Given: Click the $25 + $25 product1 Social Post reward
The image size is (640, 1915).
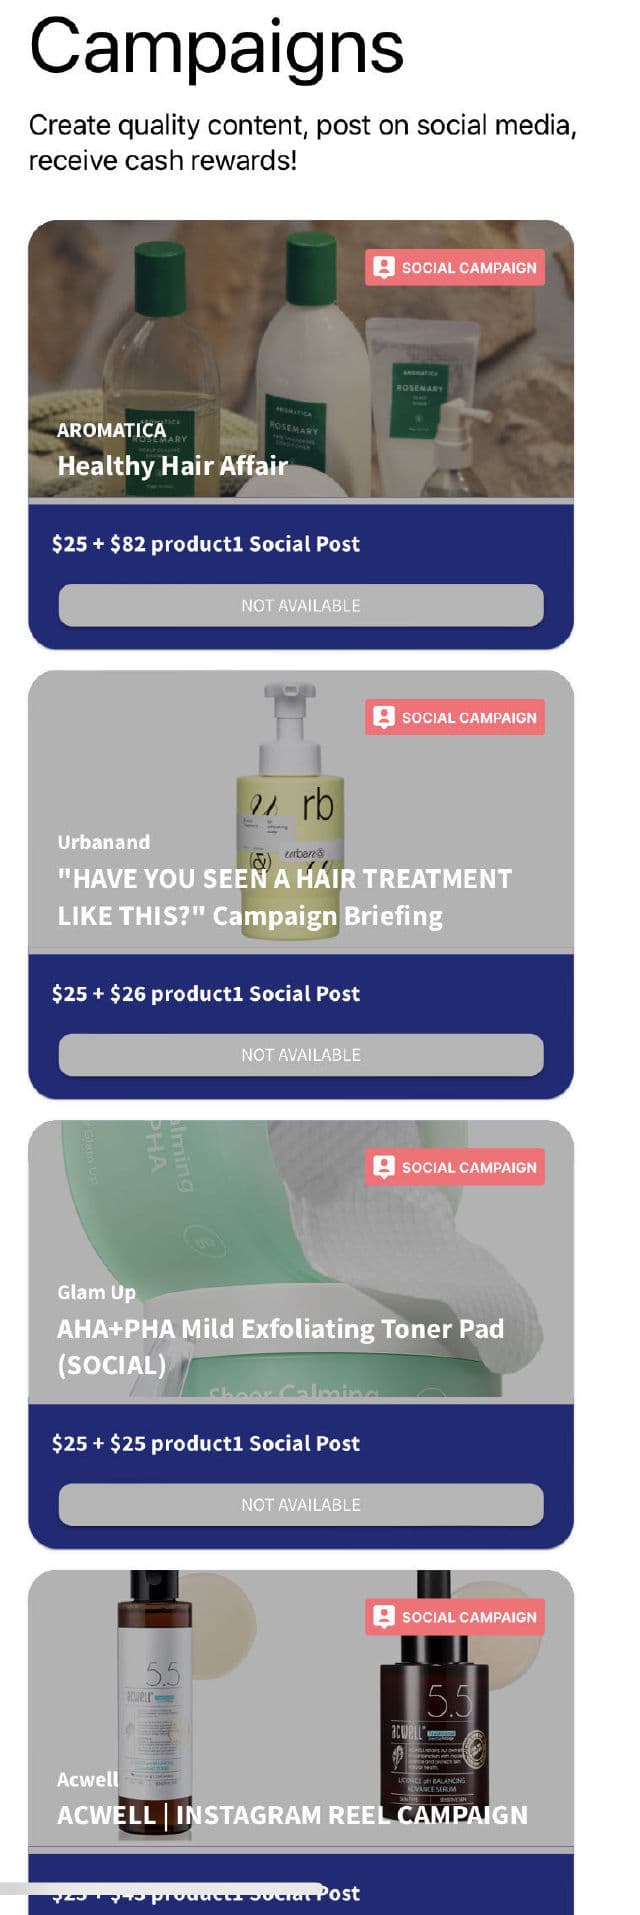Looking at the screenshot, I should click(x=206, y=1444).
